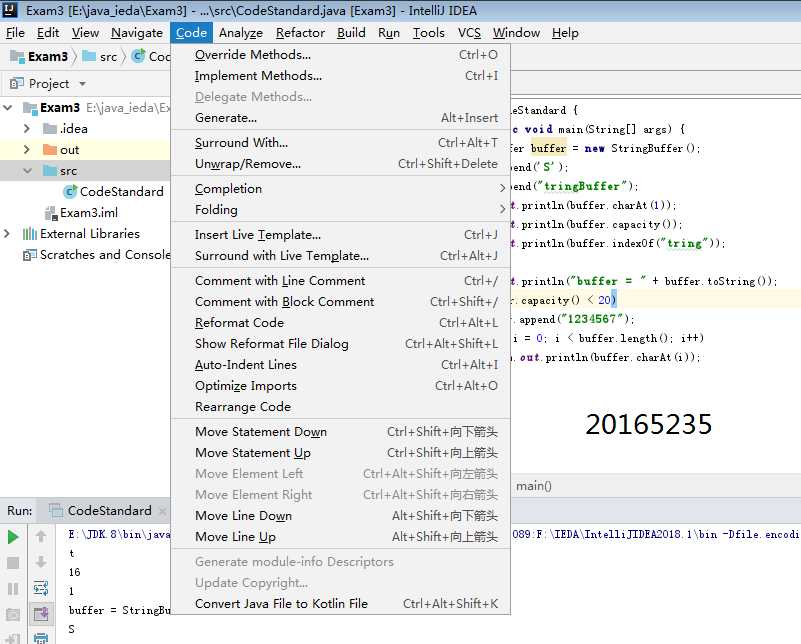
Task: Select Reformat Code menu entry
Action: point(341,322)
